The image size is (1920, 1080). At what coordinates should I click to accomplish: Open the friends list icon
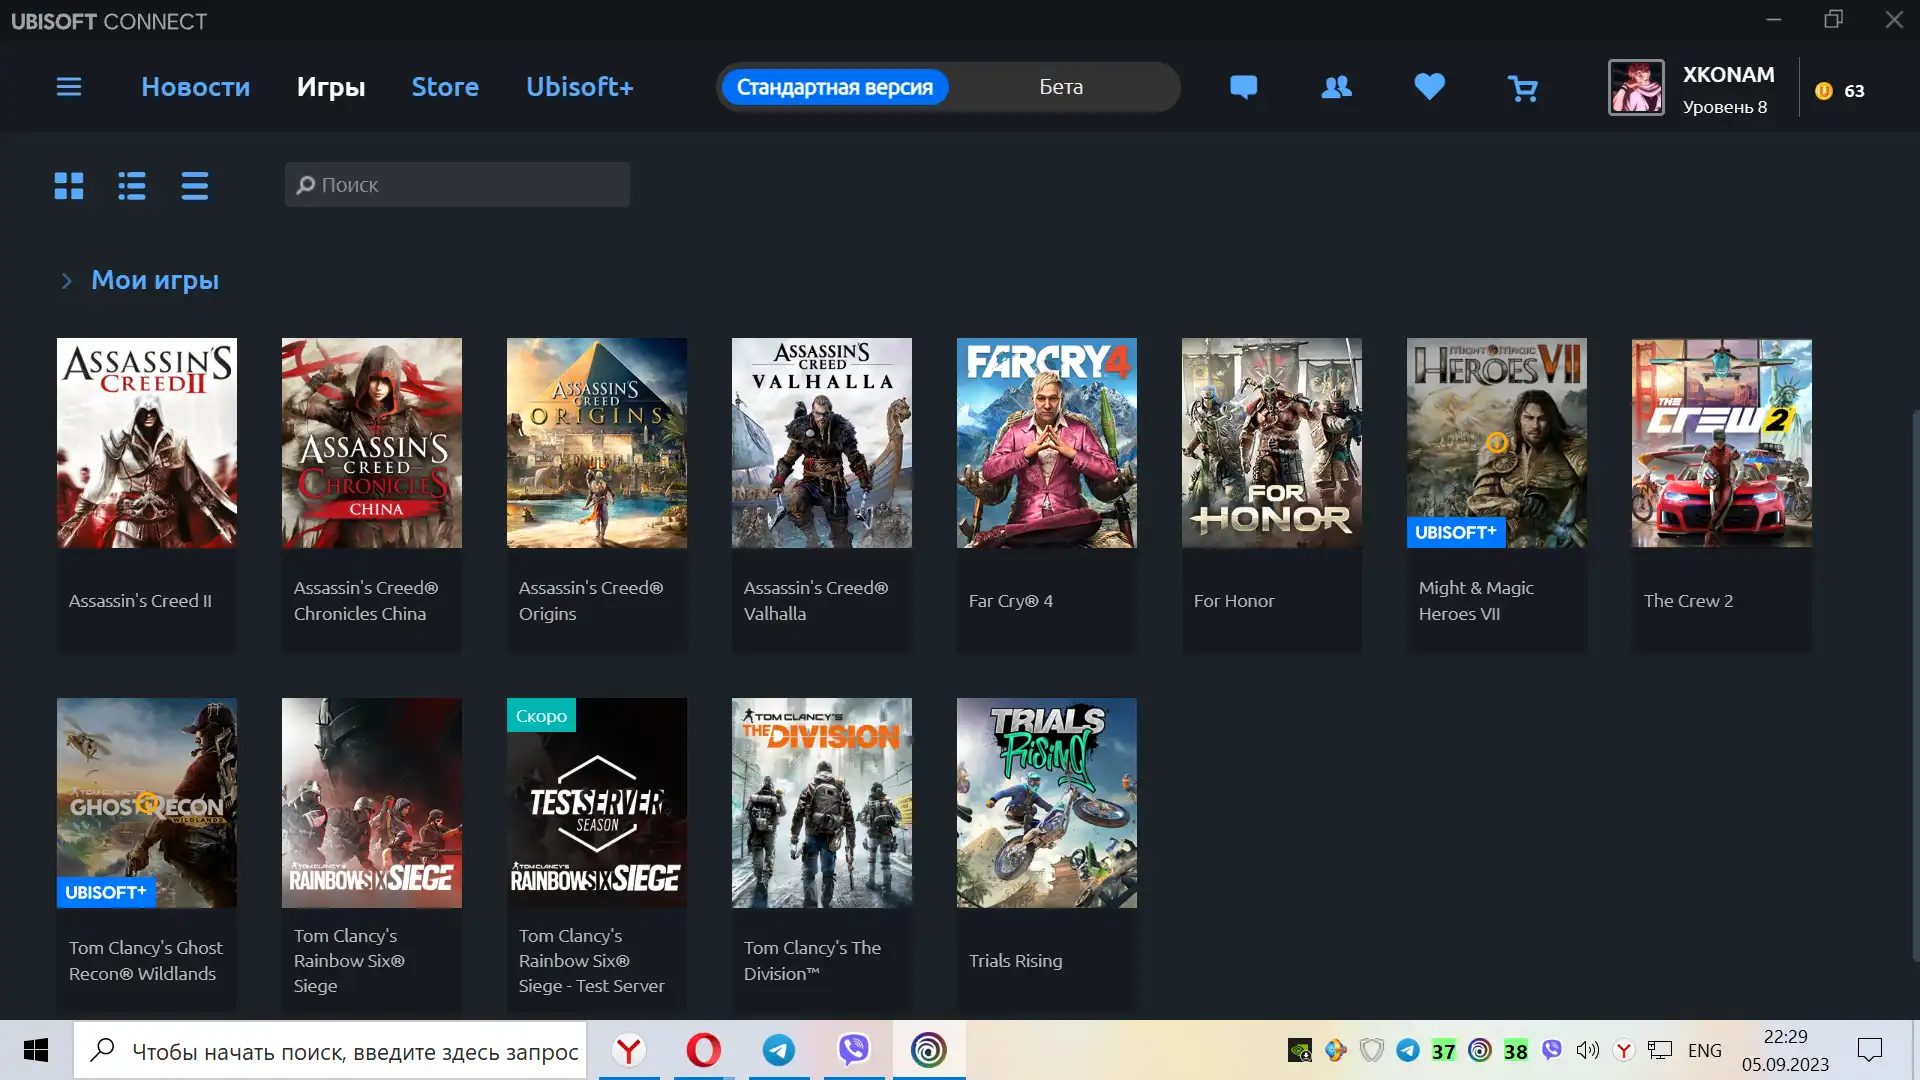click(1336, 87)
